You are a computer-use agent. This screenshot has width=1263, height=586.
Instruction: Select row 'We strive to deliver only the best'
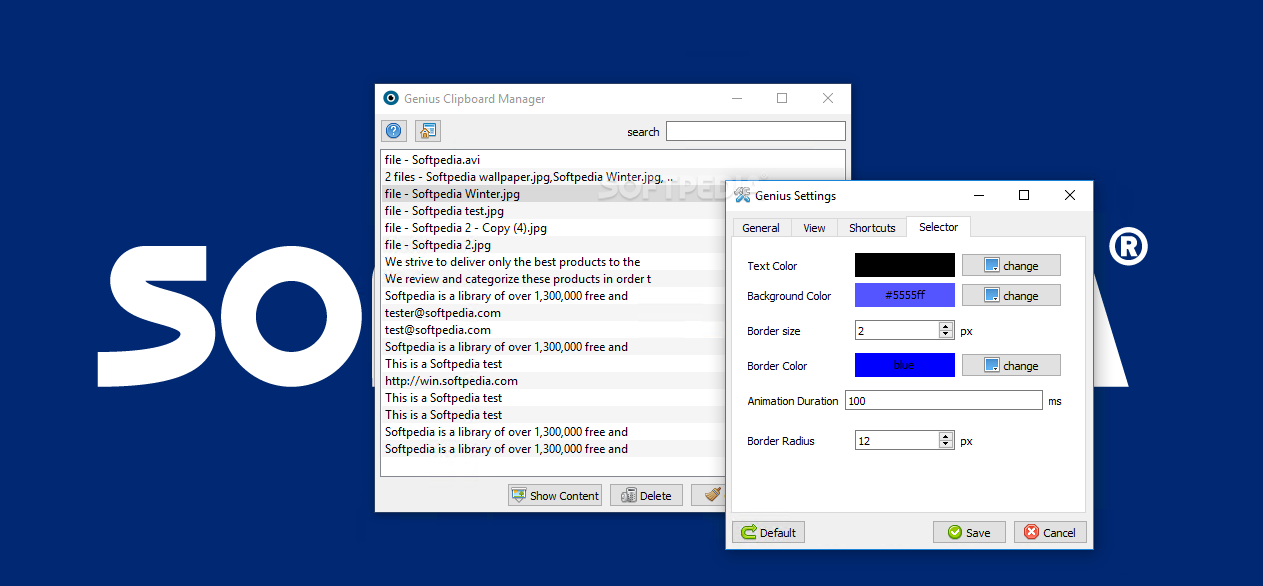(554, 261)
